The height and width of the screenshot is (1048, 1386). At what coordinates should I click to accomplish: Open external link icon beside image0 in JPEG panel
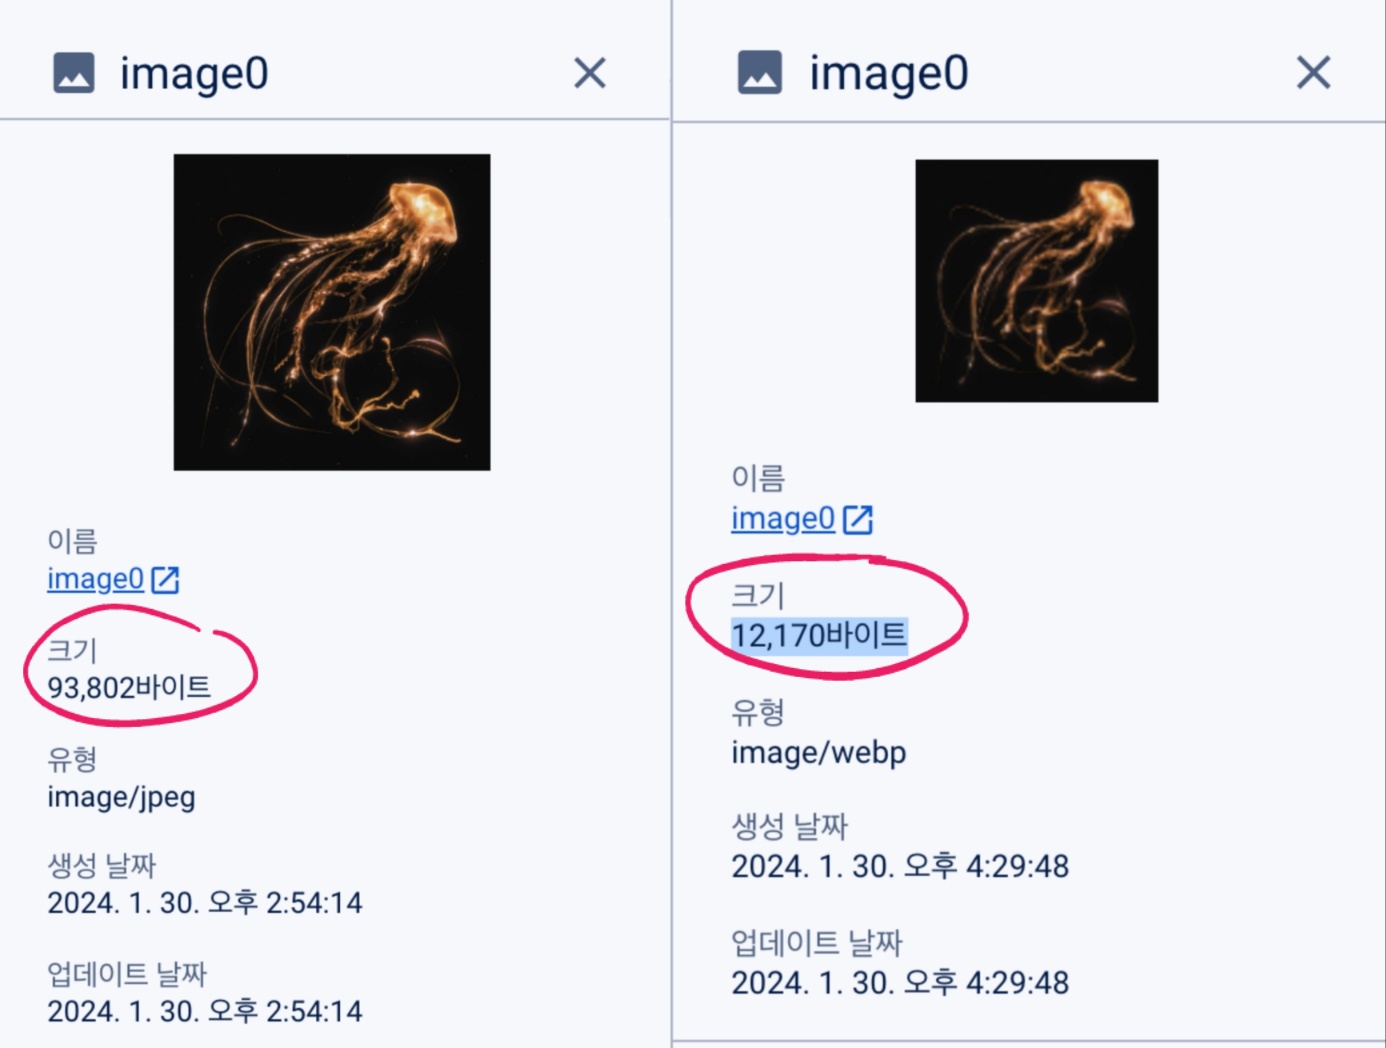[165, 580]
